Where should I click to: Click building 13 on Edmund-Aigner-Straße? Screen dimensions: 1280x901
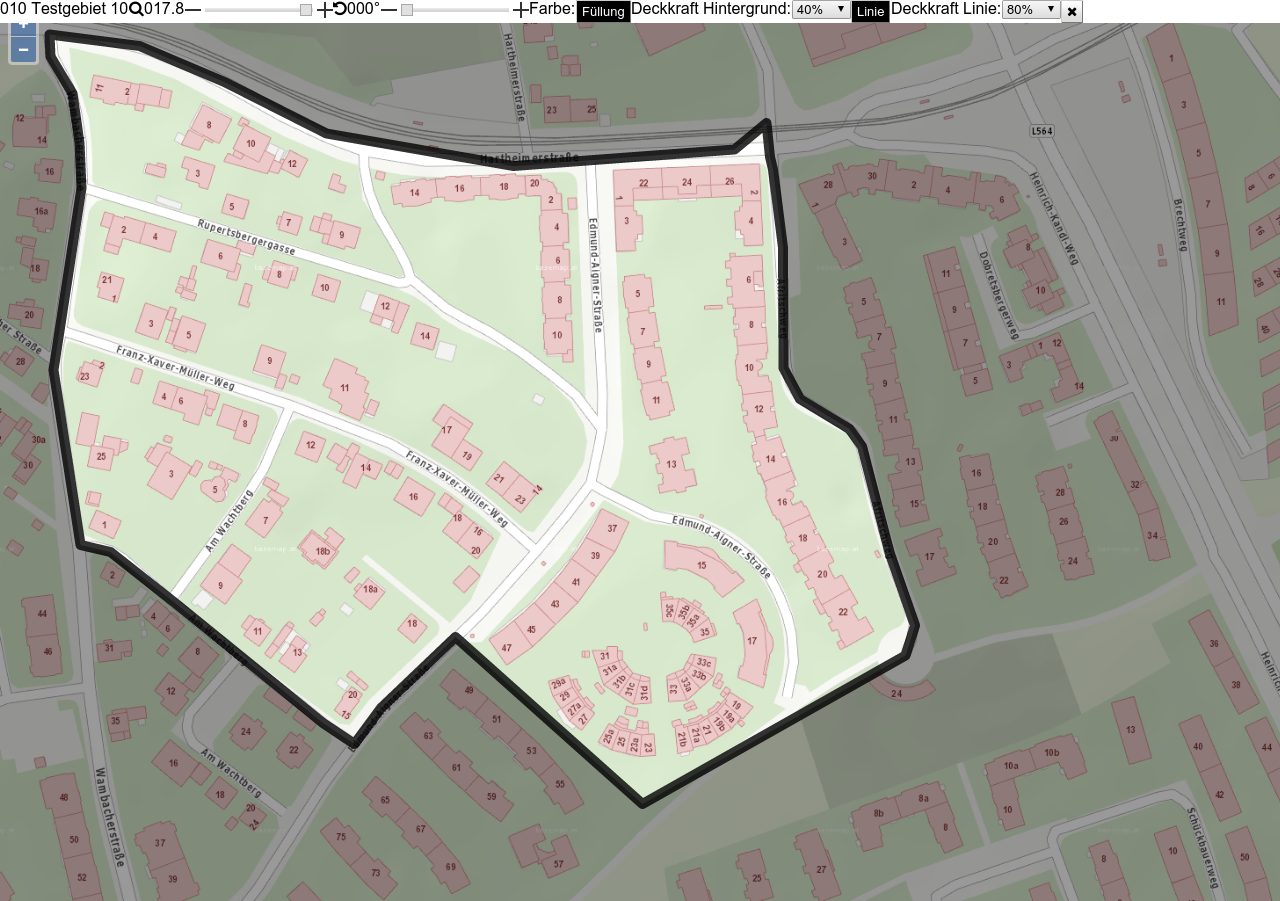click(672, 465)
